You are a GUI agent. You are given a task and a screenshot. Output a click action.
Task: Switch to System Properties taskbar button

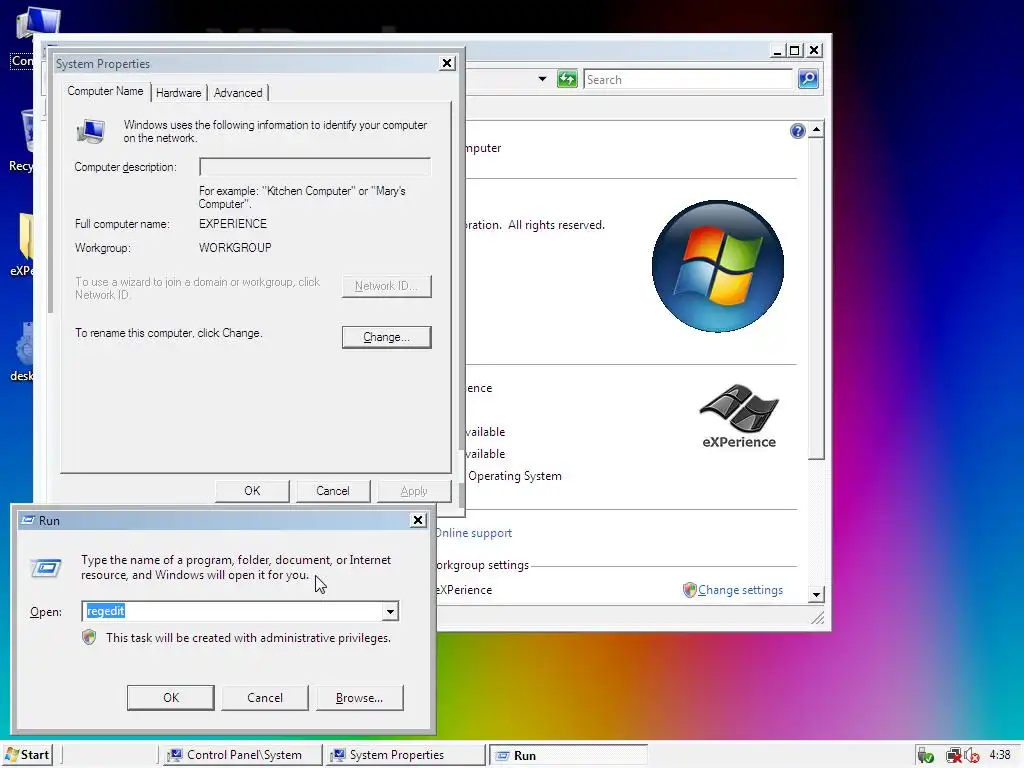(x=406, y=755)
